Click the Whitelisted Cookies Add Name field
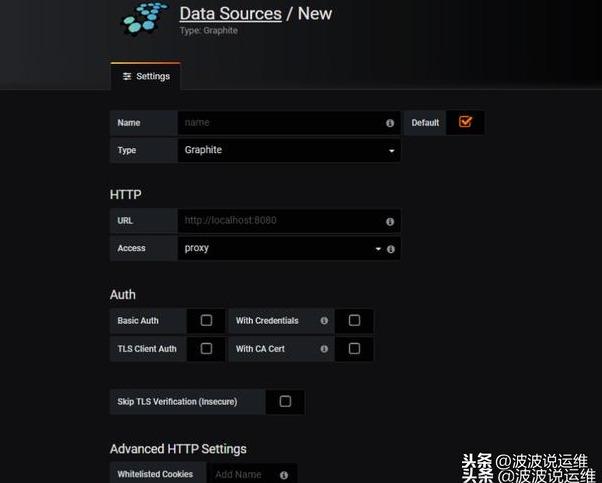Viewport: 602px width, 483px height. [252, 475]
